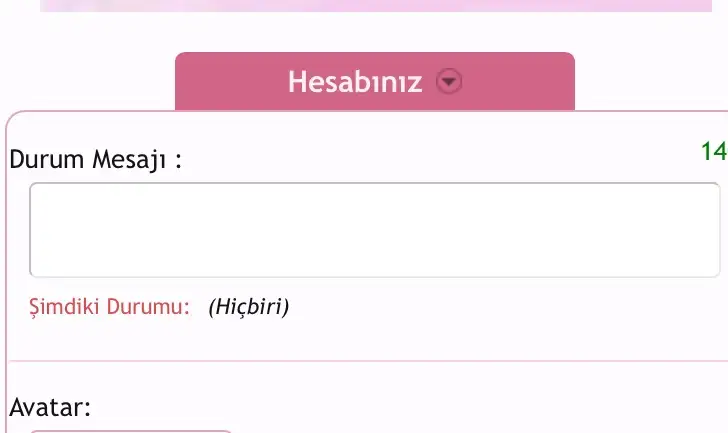The image size is (728, 433).
Task: Click the left area of the status message box
Action: pos(93,230)
